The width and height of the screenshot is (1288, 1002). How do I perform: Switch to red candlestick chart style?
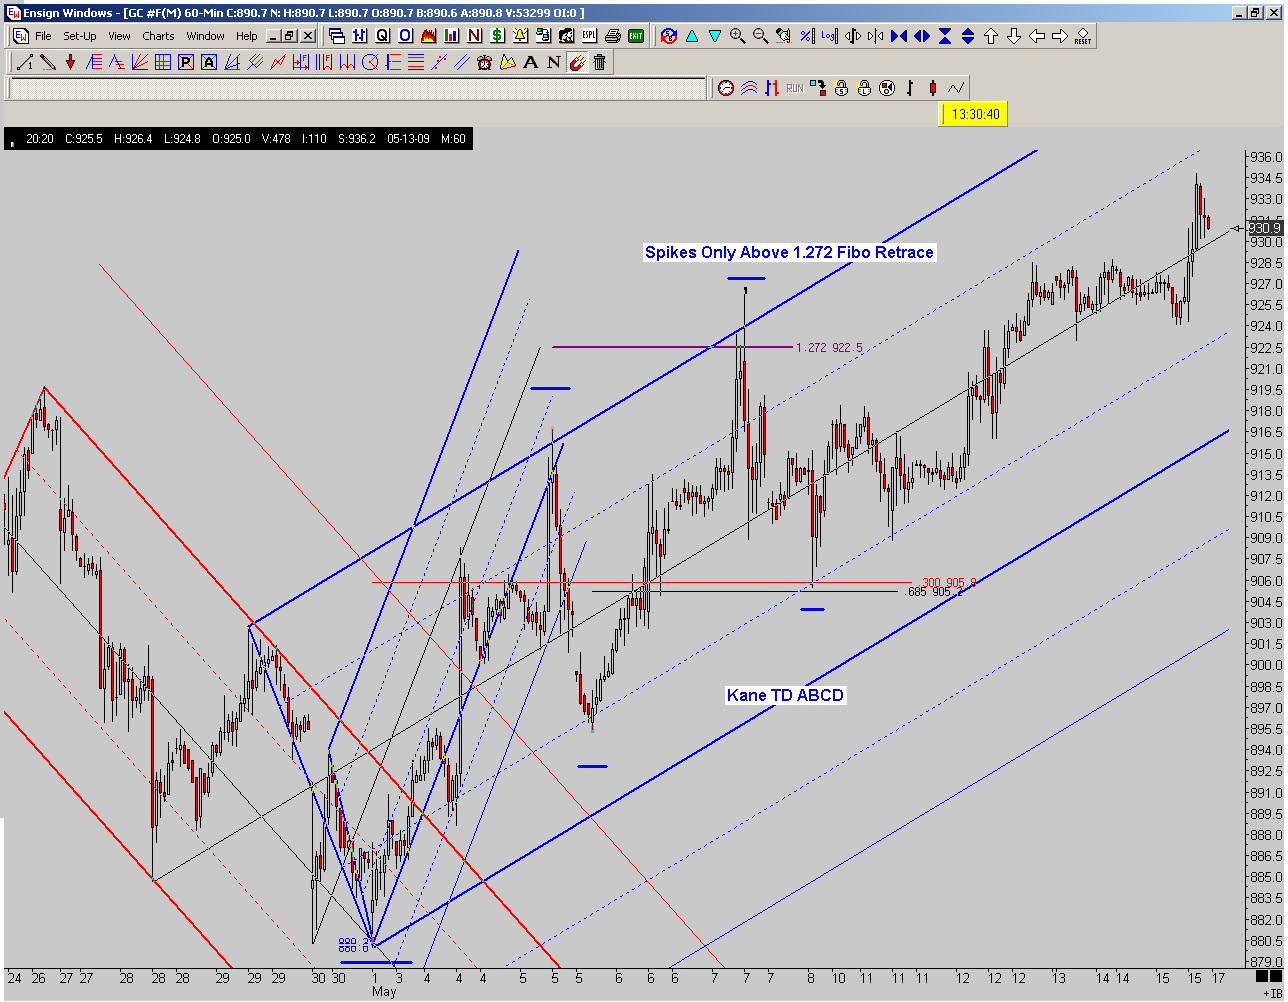pyautogui.click(x=933, y=88)
